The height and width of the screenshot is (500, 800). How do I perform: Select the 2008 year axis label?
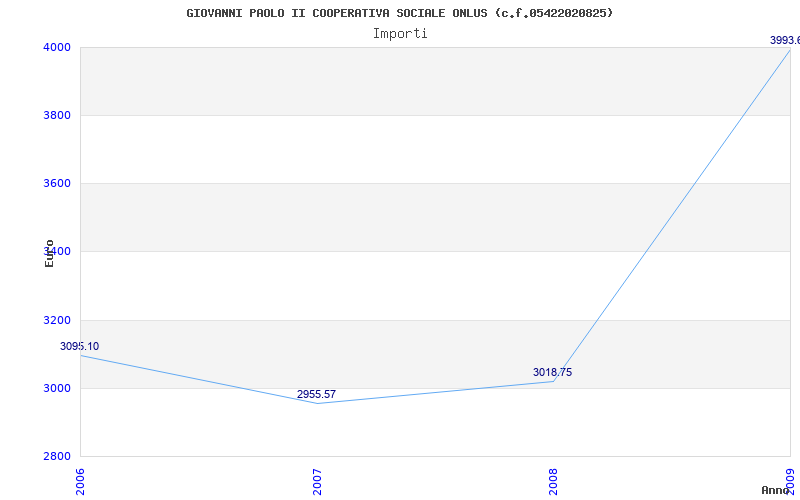(x=554, y=481)
